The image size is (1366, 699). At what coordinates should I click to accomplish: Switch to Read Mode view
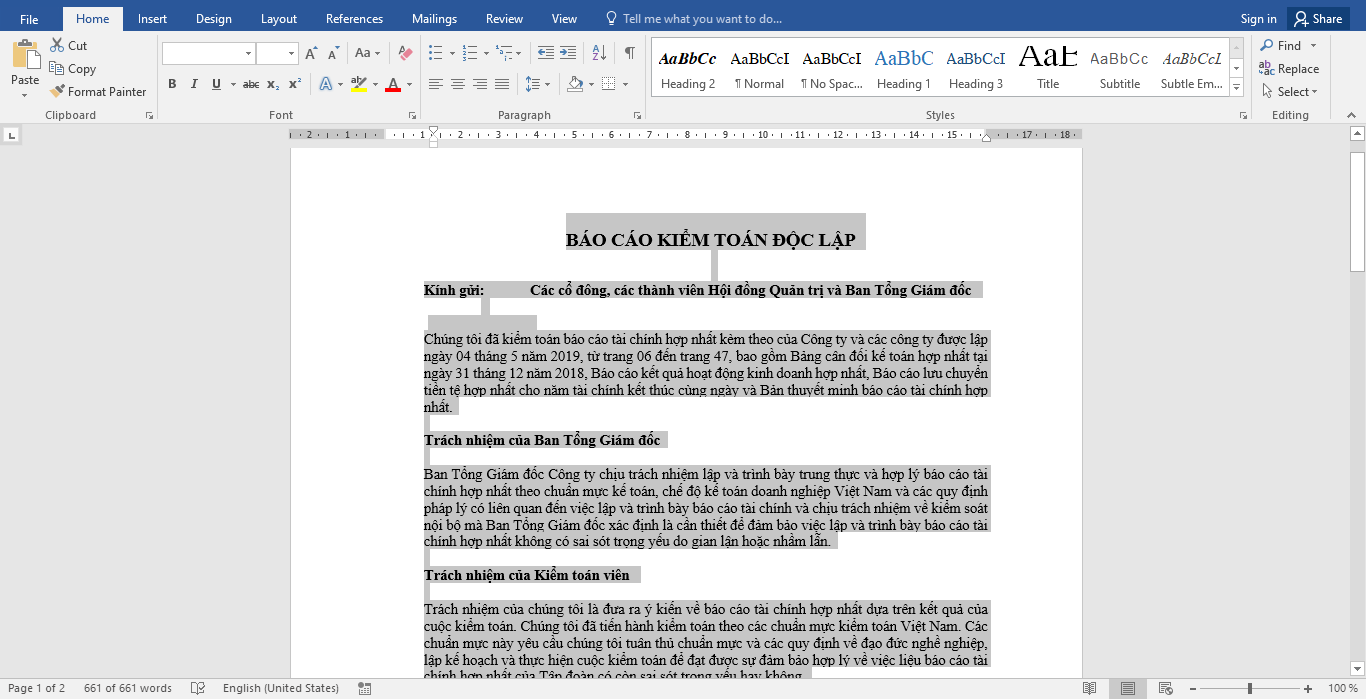1089,688
